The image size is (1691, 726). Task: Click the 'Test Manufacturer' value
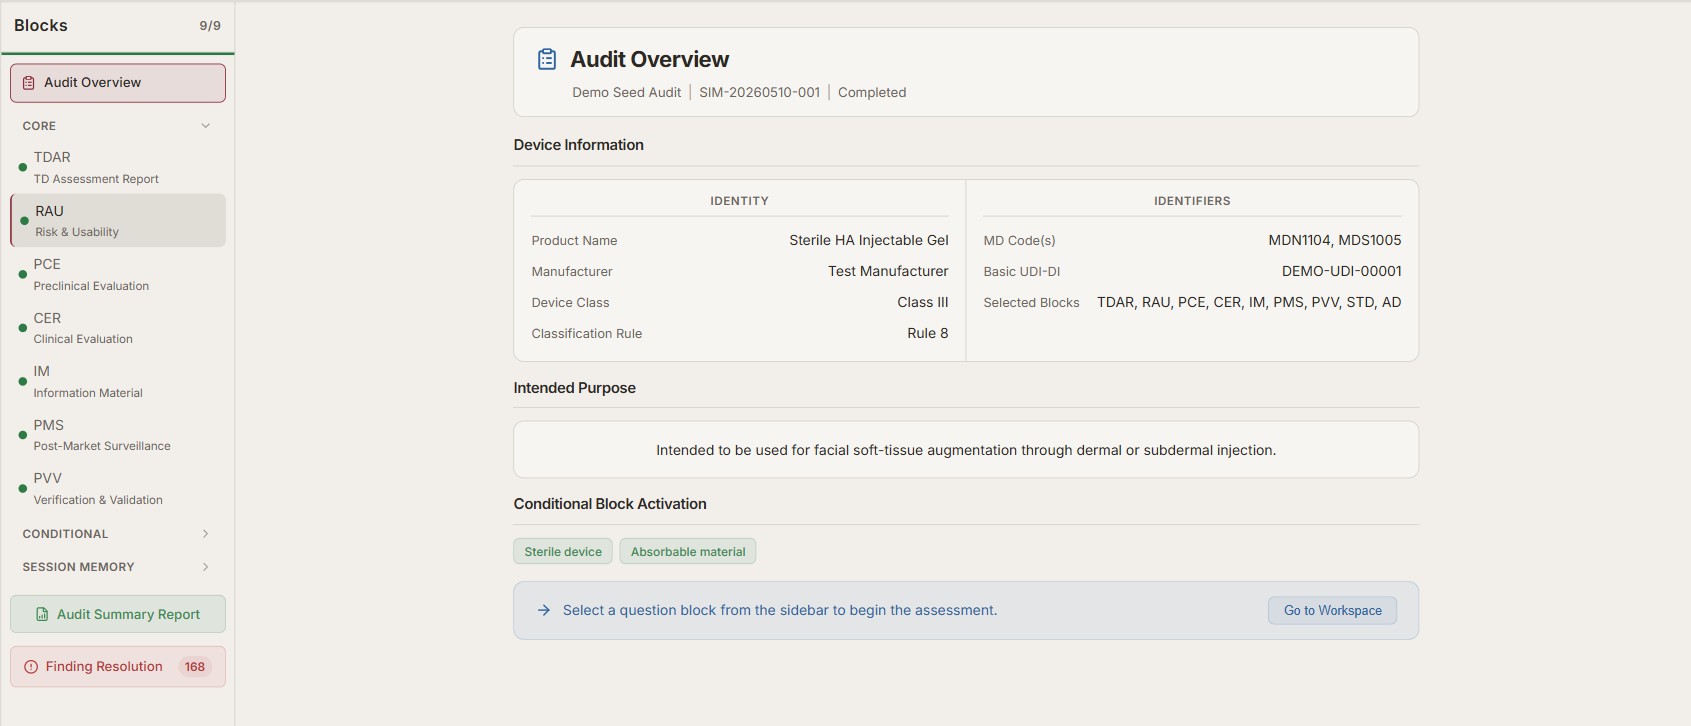888,271
